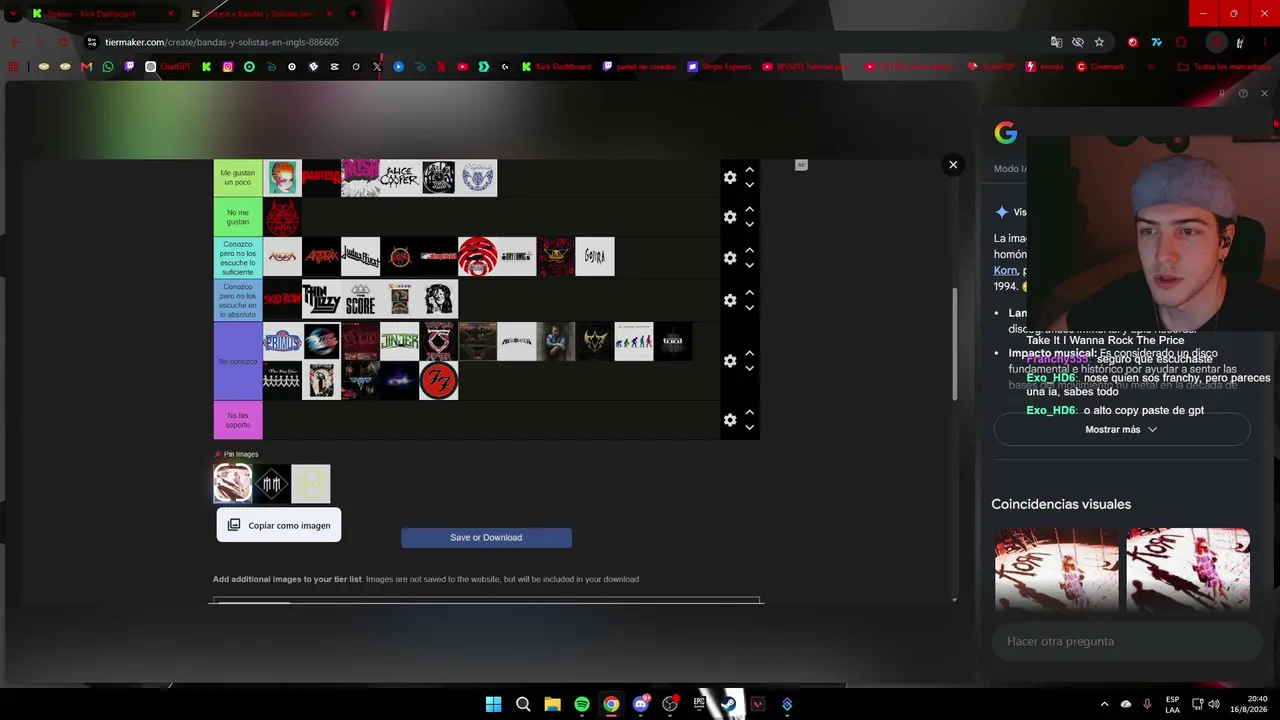Open settings gear for 'escuche en lo absoluto' tier

pos(730,300)
